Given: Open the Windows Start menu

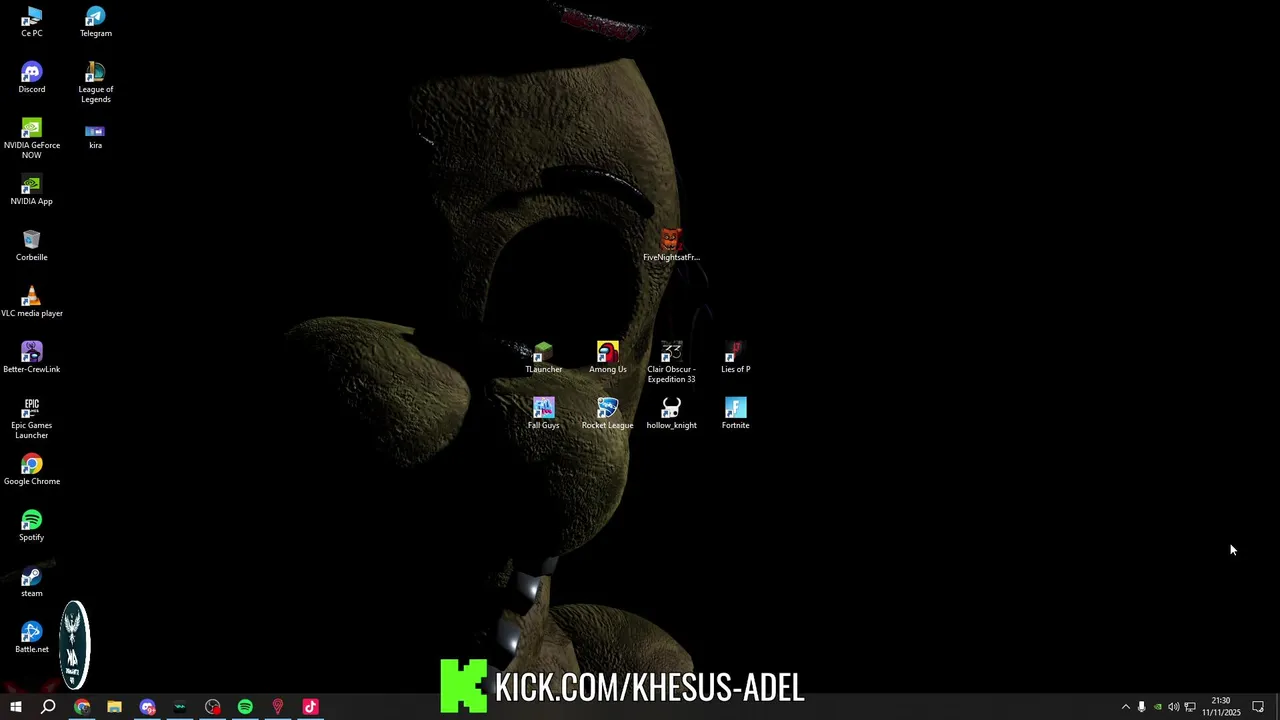Looking at the screenshot, I should (x=16, y=707).
